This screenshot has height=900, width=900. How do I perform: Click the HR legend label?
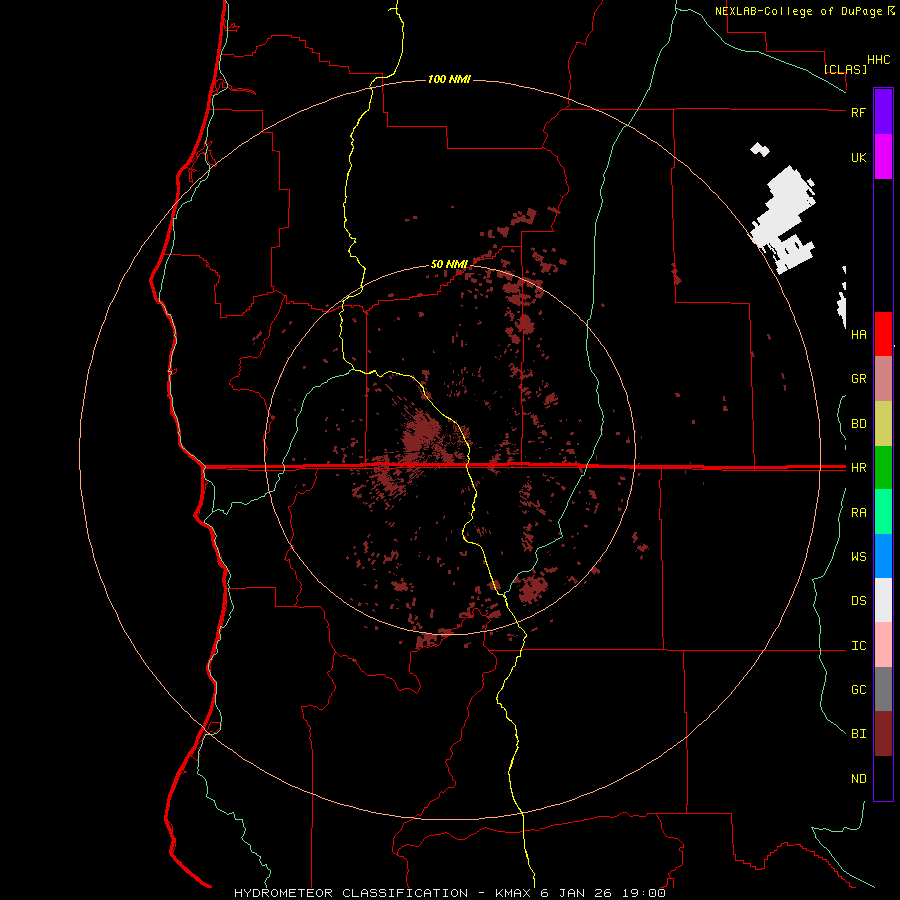pos(858,468)
